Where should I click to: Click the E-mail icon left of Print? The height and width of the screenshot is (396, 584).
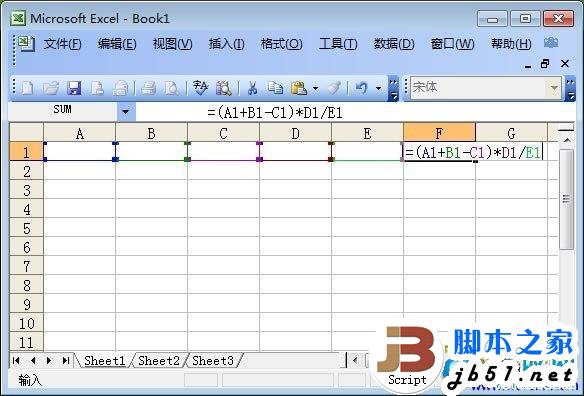121,88
